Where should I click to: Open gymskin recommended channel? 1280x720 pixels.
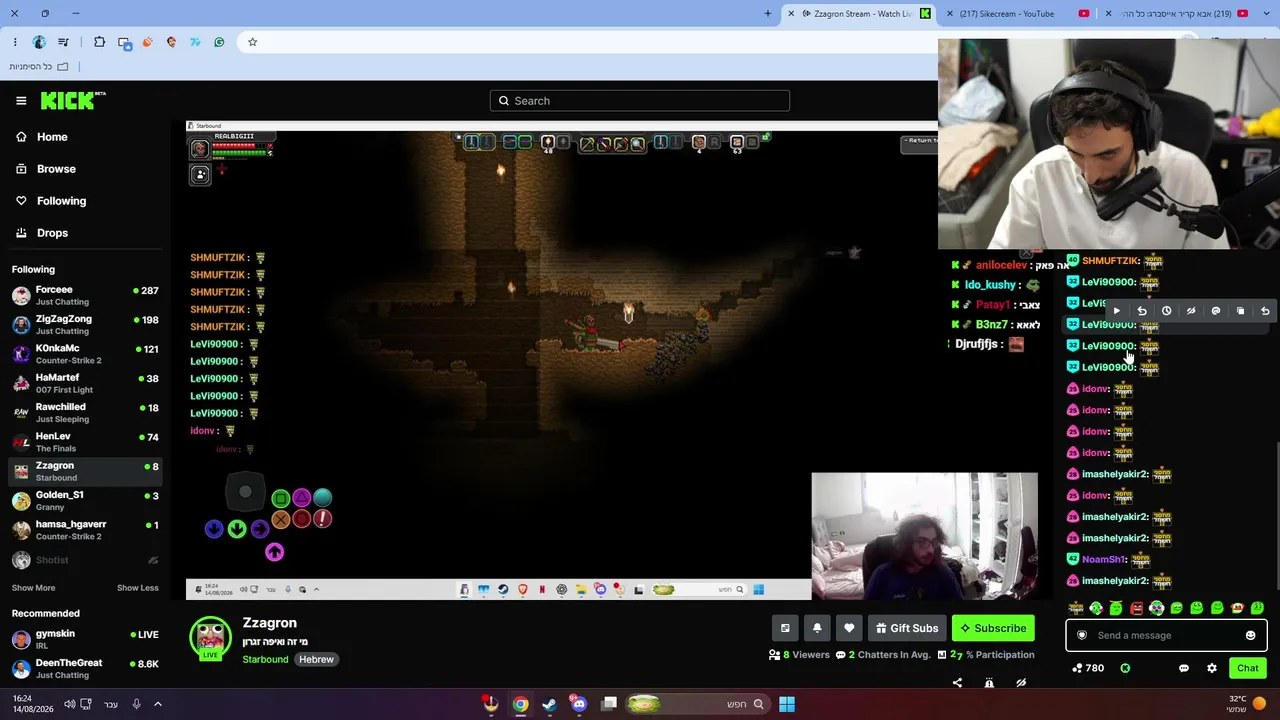85,639
